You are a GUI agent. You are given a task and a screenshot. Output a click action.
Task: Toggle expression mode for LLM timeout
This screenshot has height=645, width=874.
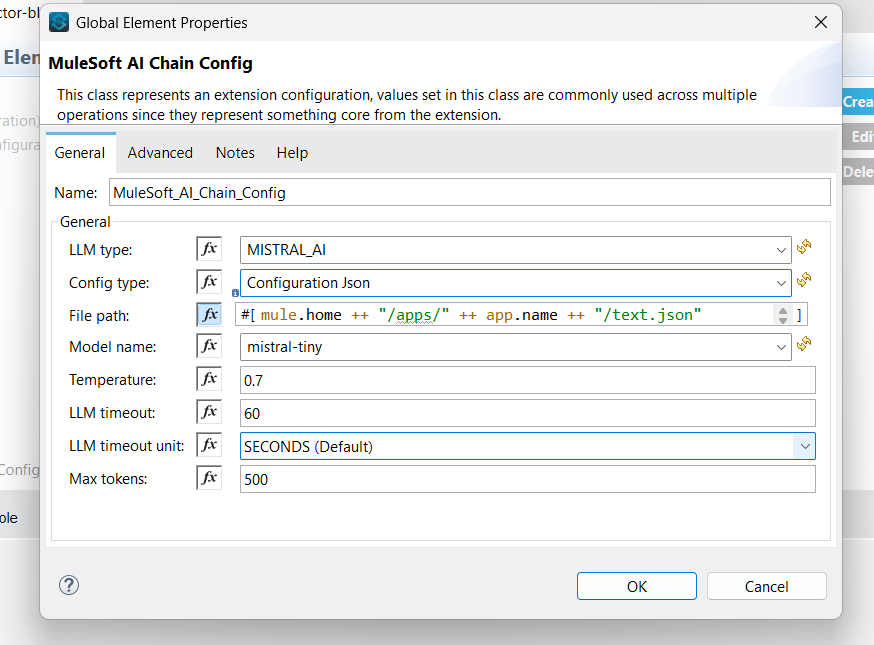pyautogui.click(x=209, y=412)
